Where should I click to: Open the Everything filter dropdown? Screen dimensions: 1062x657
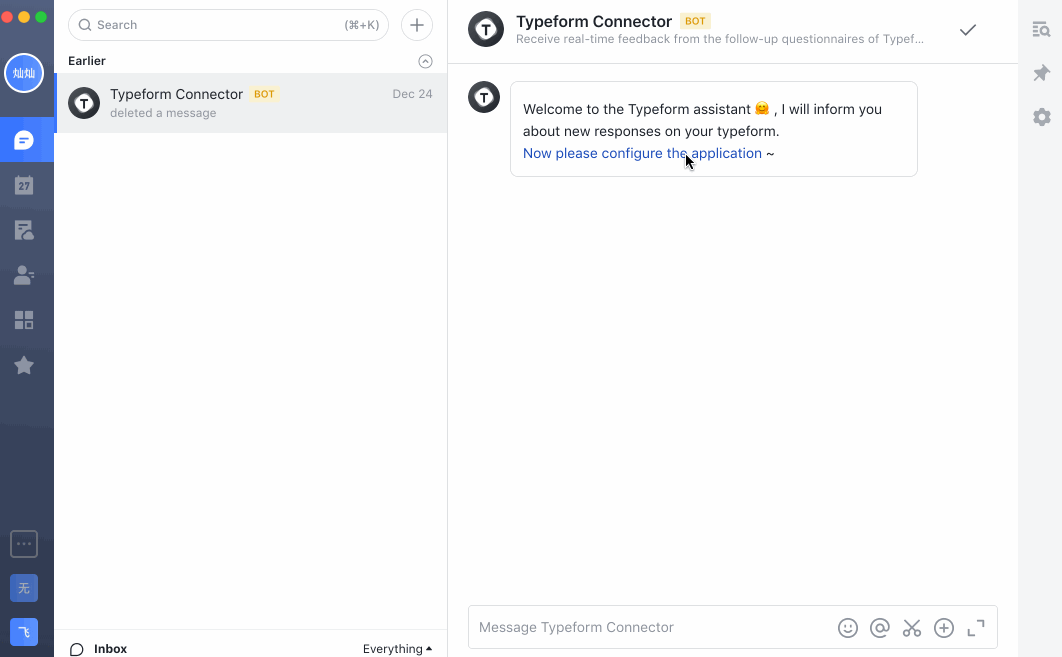click(x=397, y=649)
